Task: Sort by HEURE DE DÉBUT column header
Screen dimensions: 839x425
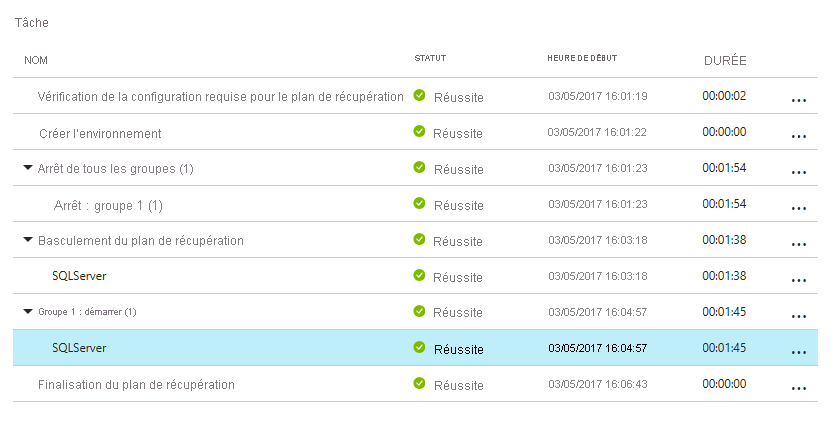Action: click(582, 58)
